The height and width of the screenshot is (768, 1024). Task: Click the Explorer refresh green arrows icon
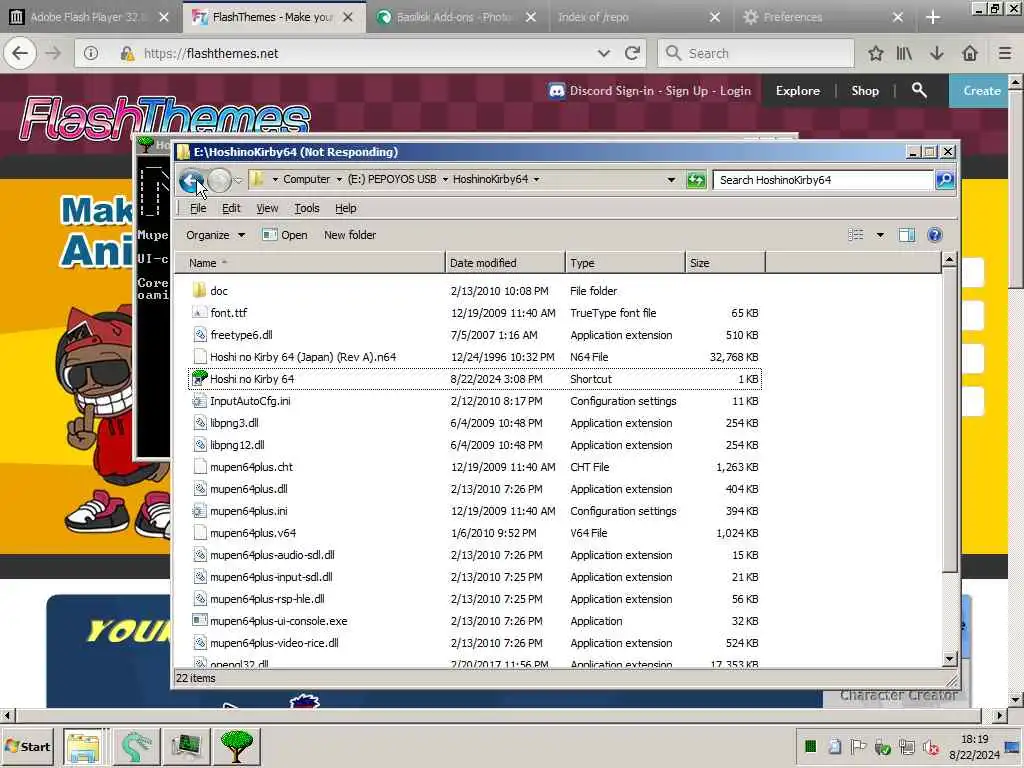(x=696, y=180)
